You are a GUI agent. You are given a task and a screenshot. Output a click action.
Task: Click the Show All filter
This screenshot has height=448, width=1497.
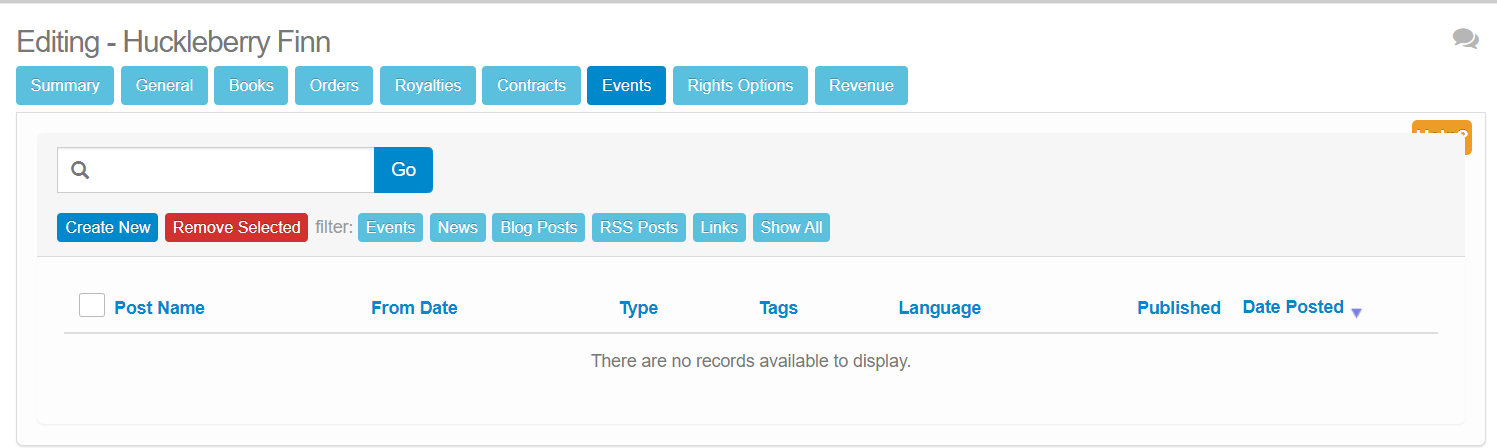[792, 228]
